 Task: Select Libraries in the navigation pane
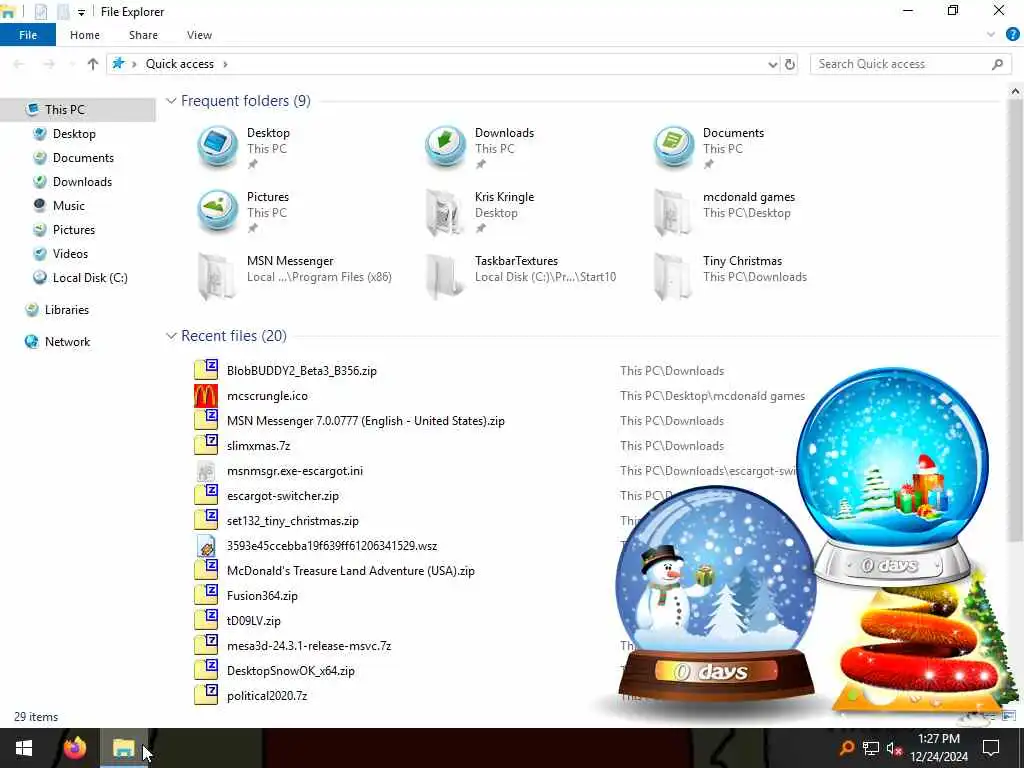click(67, 310)
